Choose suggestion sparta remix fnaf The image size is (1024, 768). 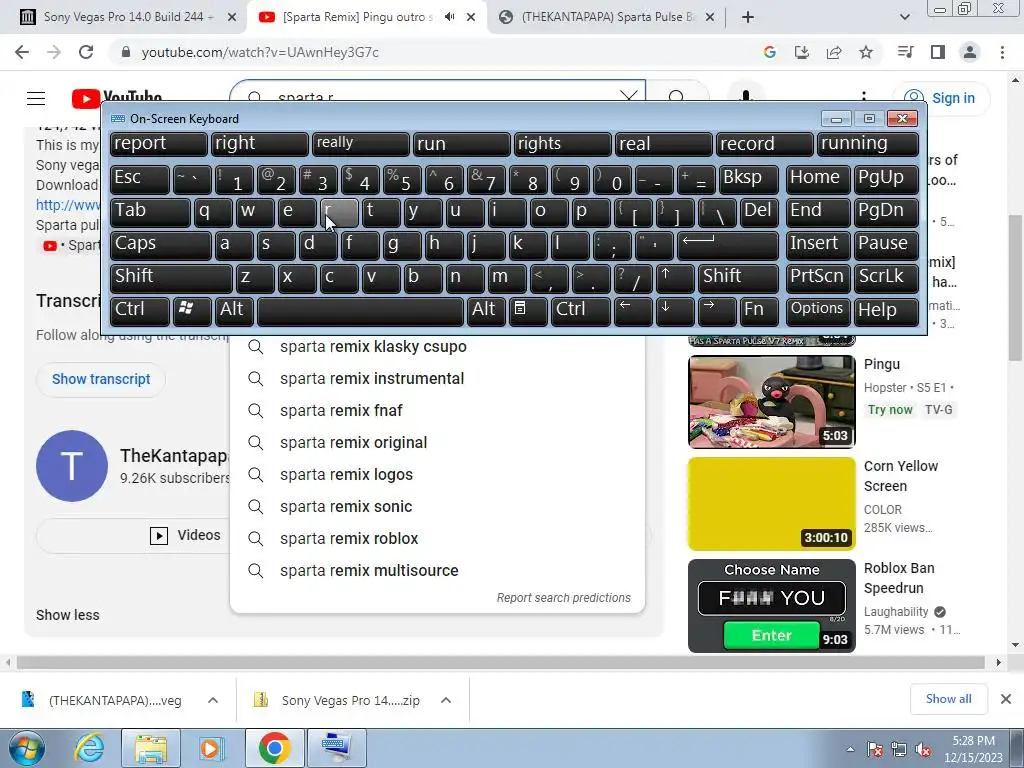[438, 411]
